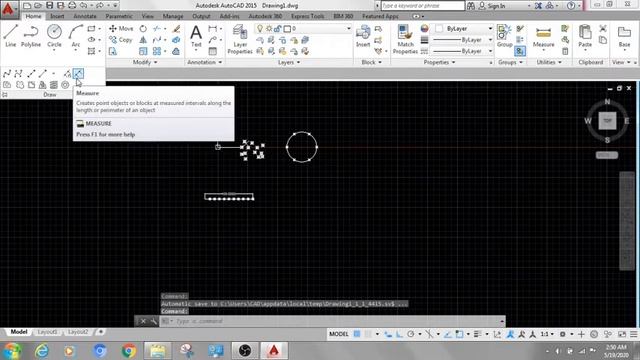Click the Array tool icon
The width and height of the screenshot is (640, 360).
pos(157,51)
